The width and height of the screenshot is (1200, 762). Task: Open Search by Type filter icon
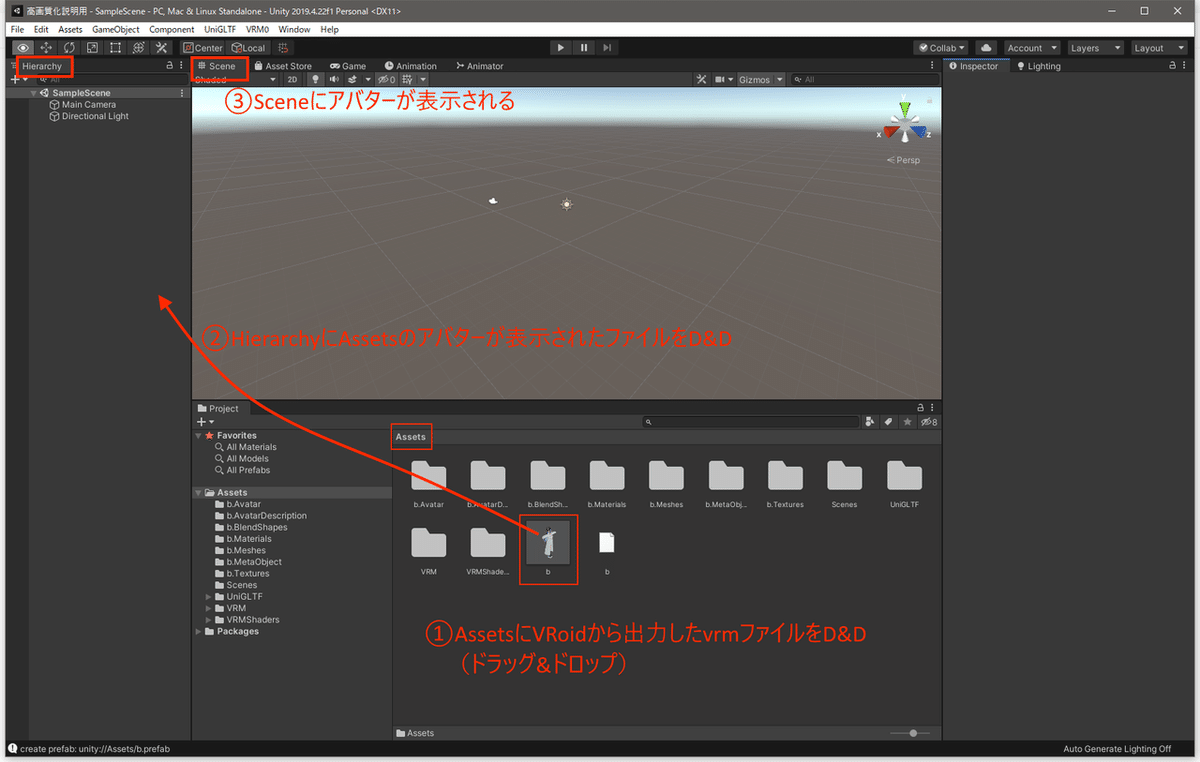pyautogui.click(x=870, y=422)
